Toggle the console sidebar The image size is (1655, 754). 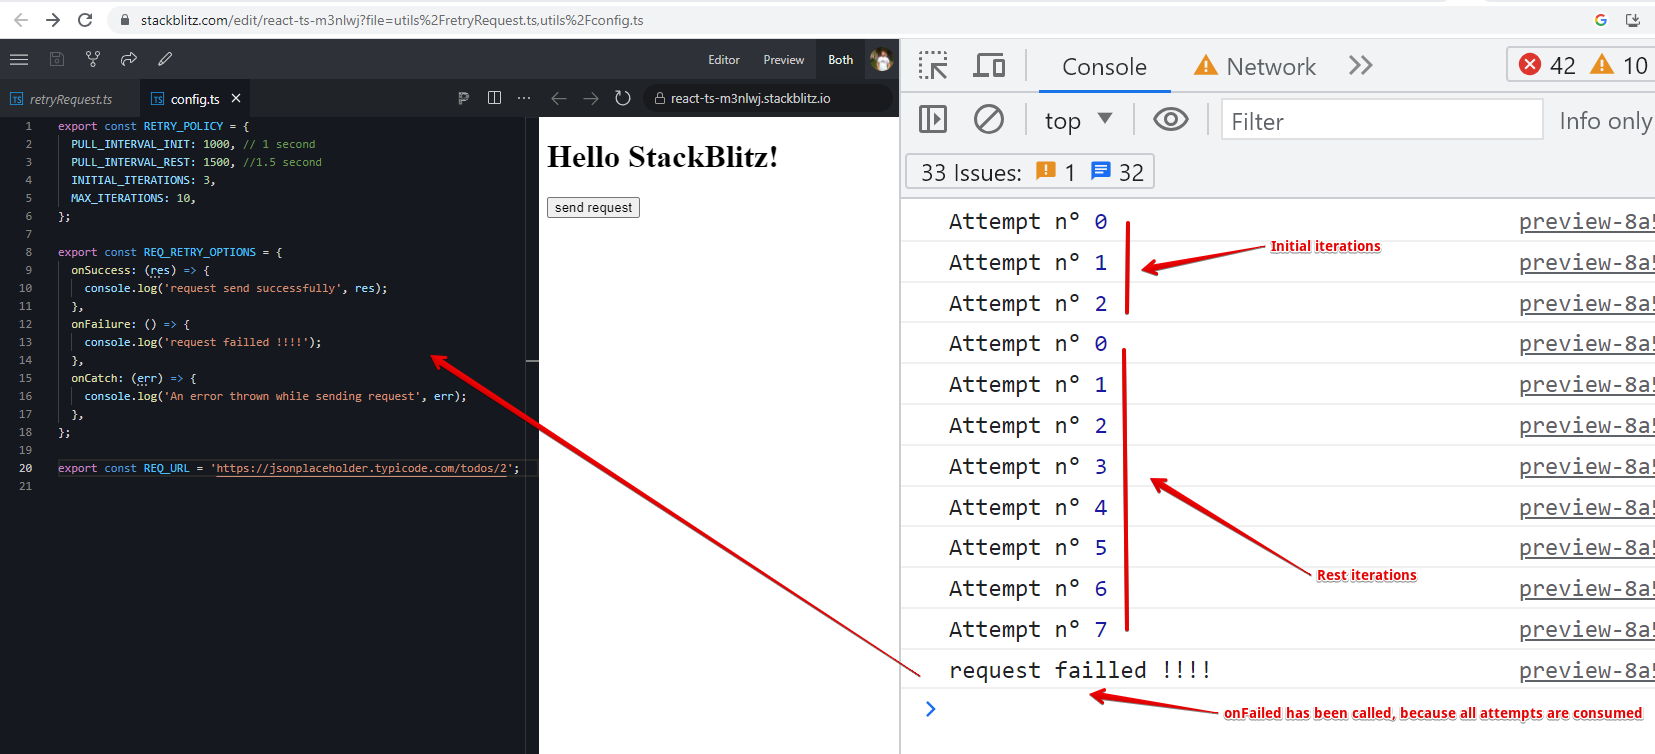pyautogui.click(x=933, y=120)
